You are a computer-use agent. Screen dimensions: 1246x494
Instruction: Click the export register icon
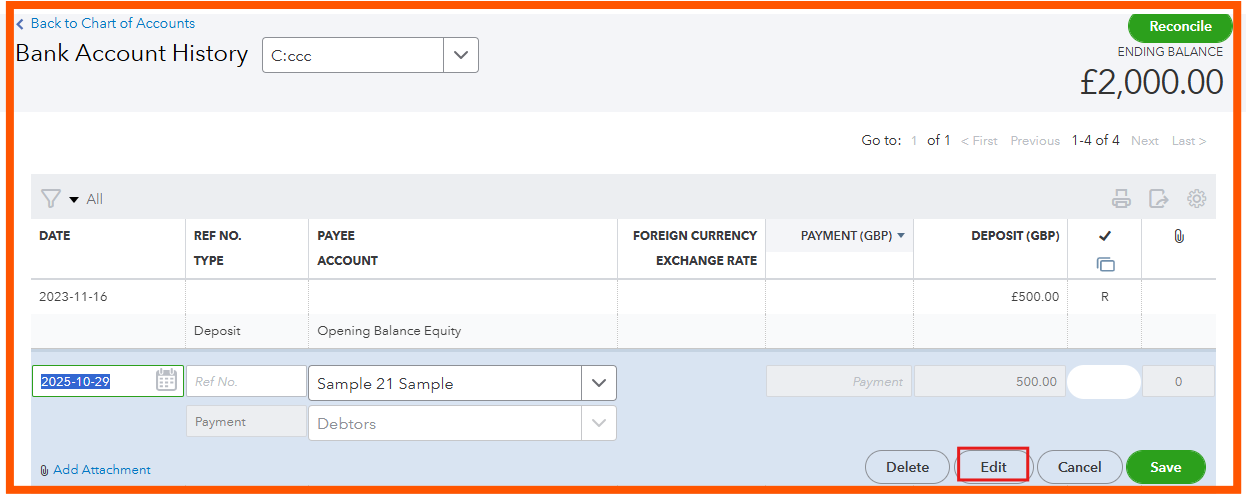click(1158, 199)
